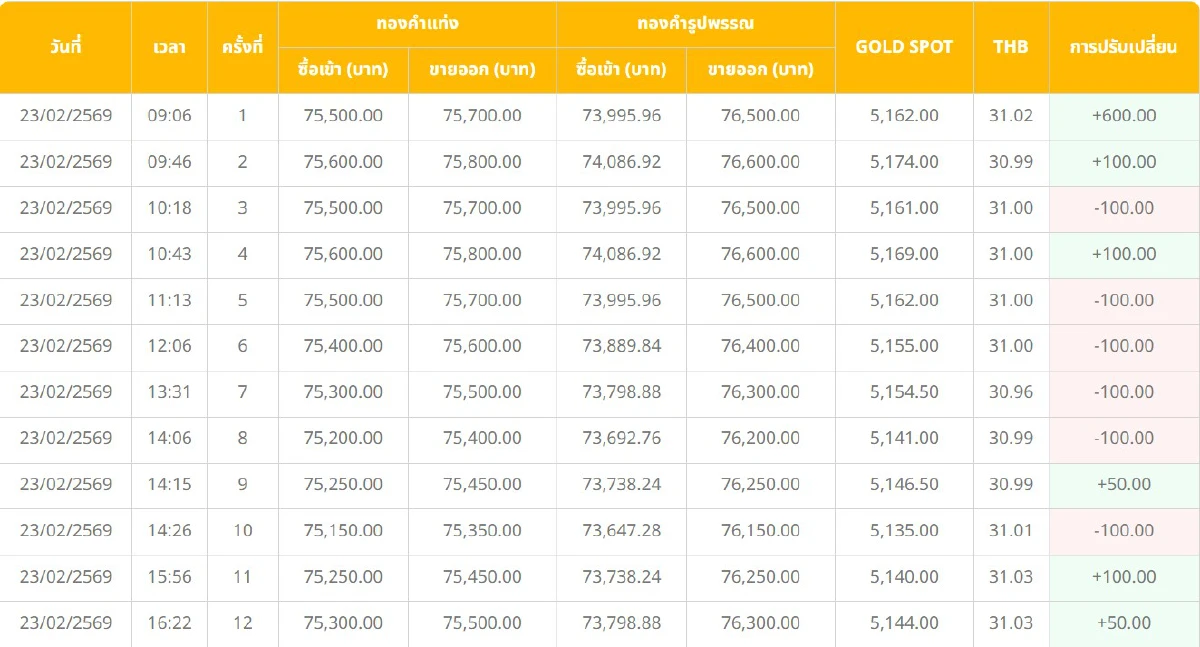Click the 14:15 time cell
This screenshot has height=647, width=1200.
pyautogui.click(x=169, y=484)
